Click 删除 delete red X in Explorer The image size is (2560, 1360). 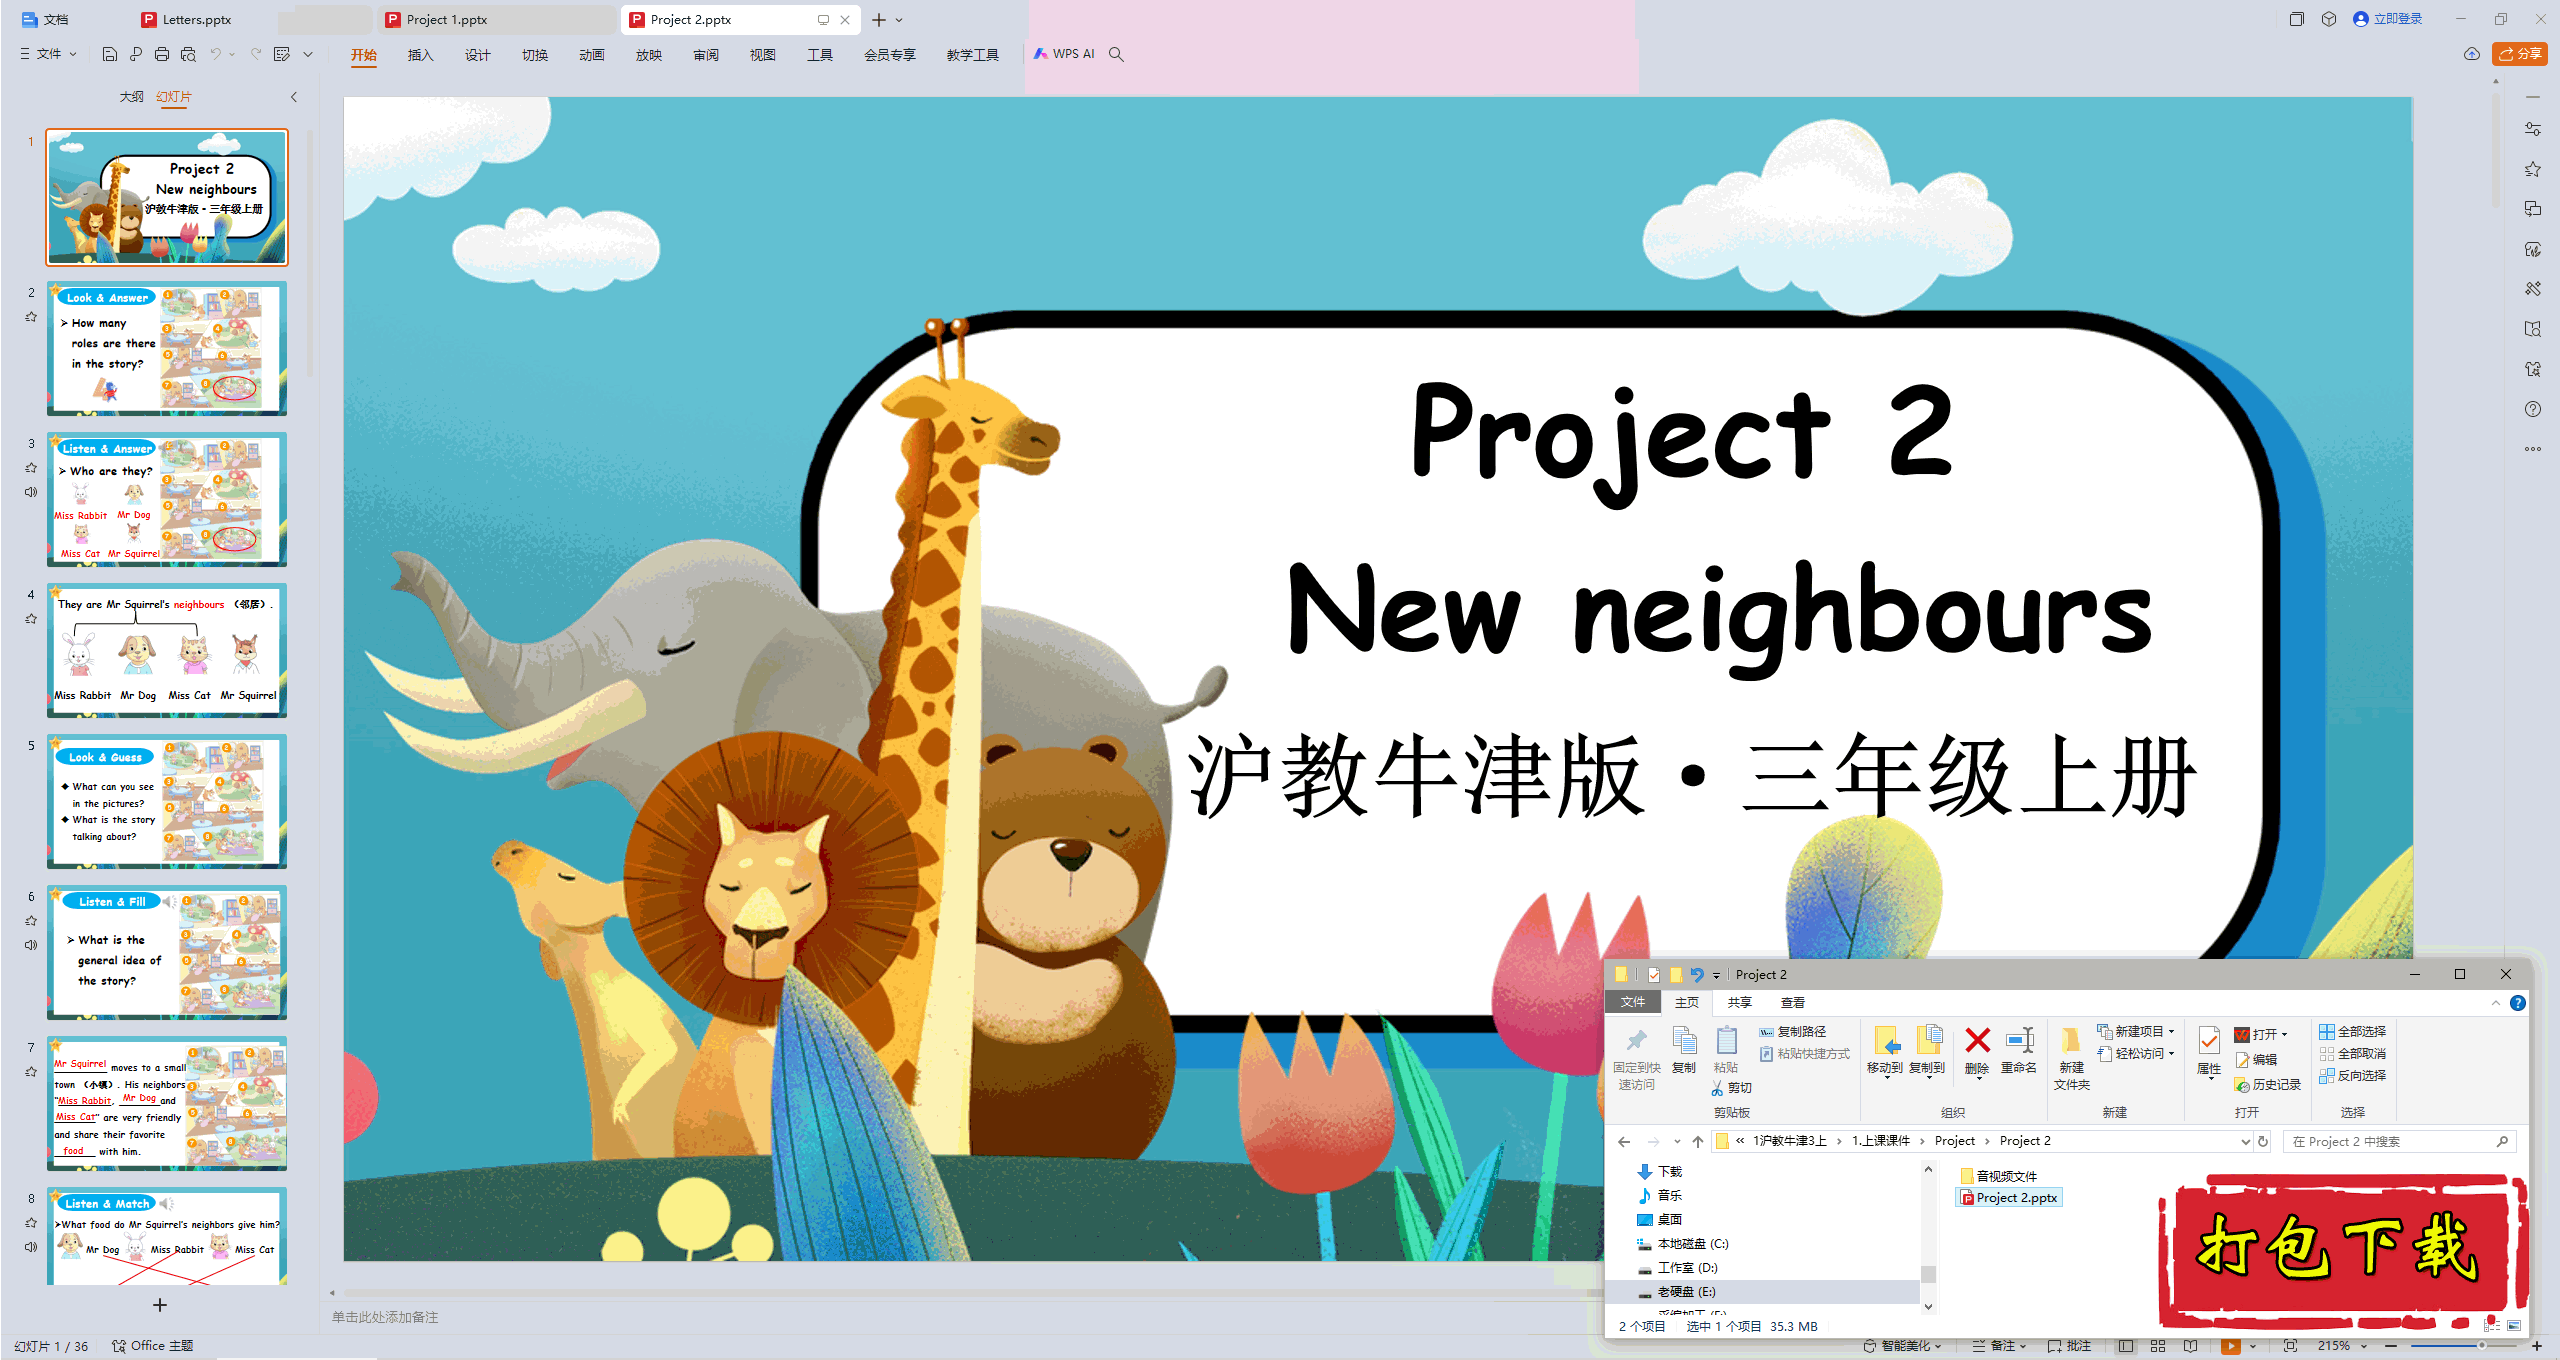[x=1977, y=1050]
